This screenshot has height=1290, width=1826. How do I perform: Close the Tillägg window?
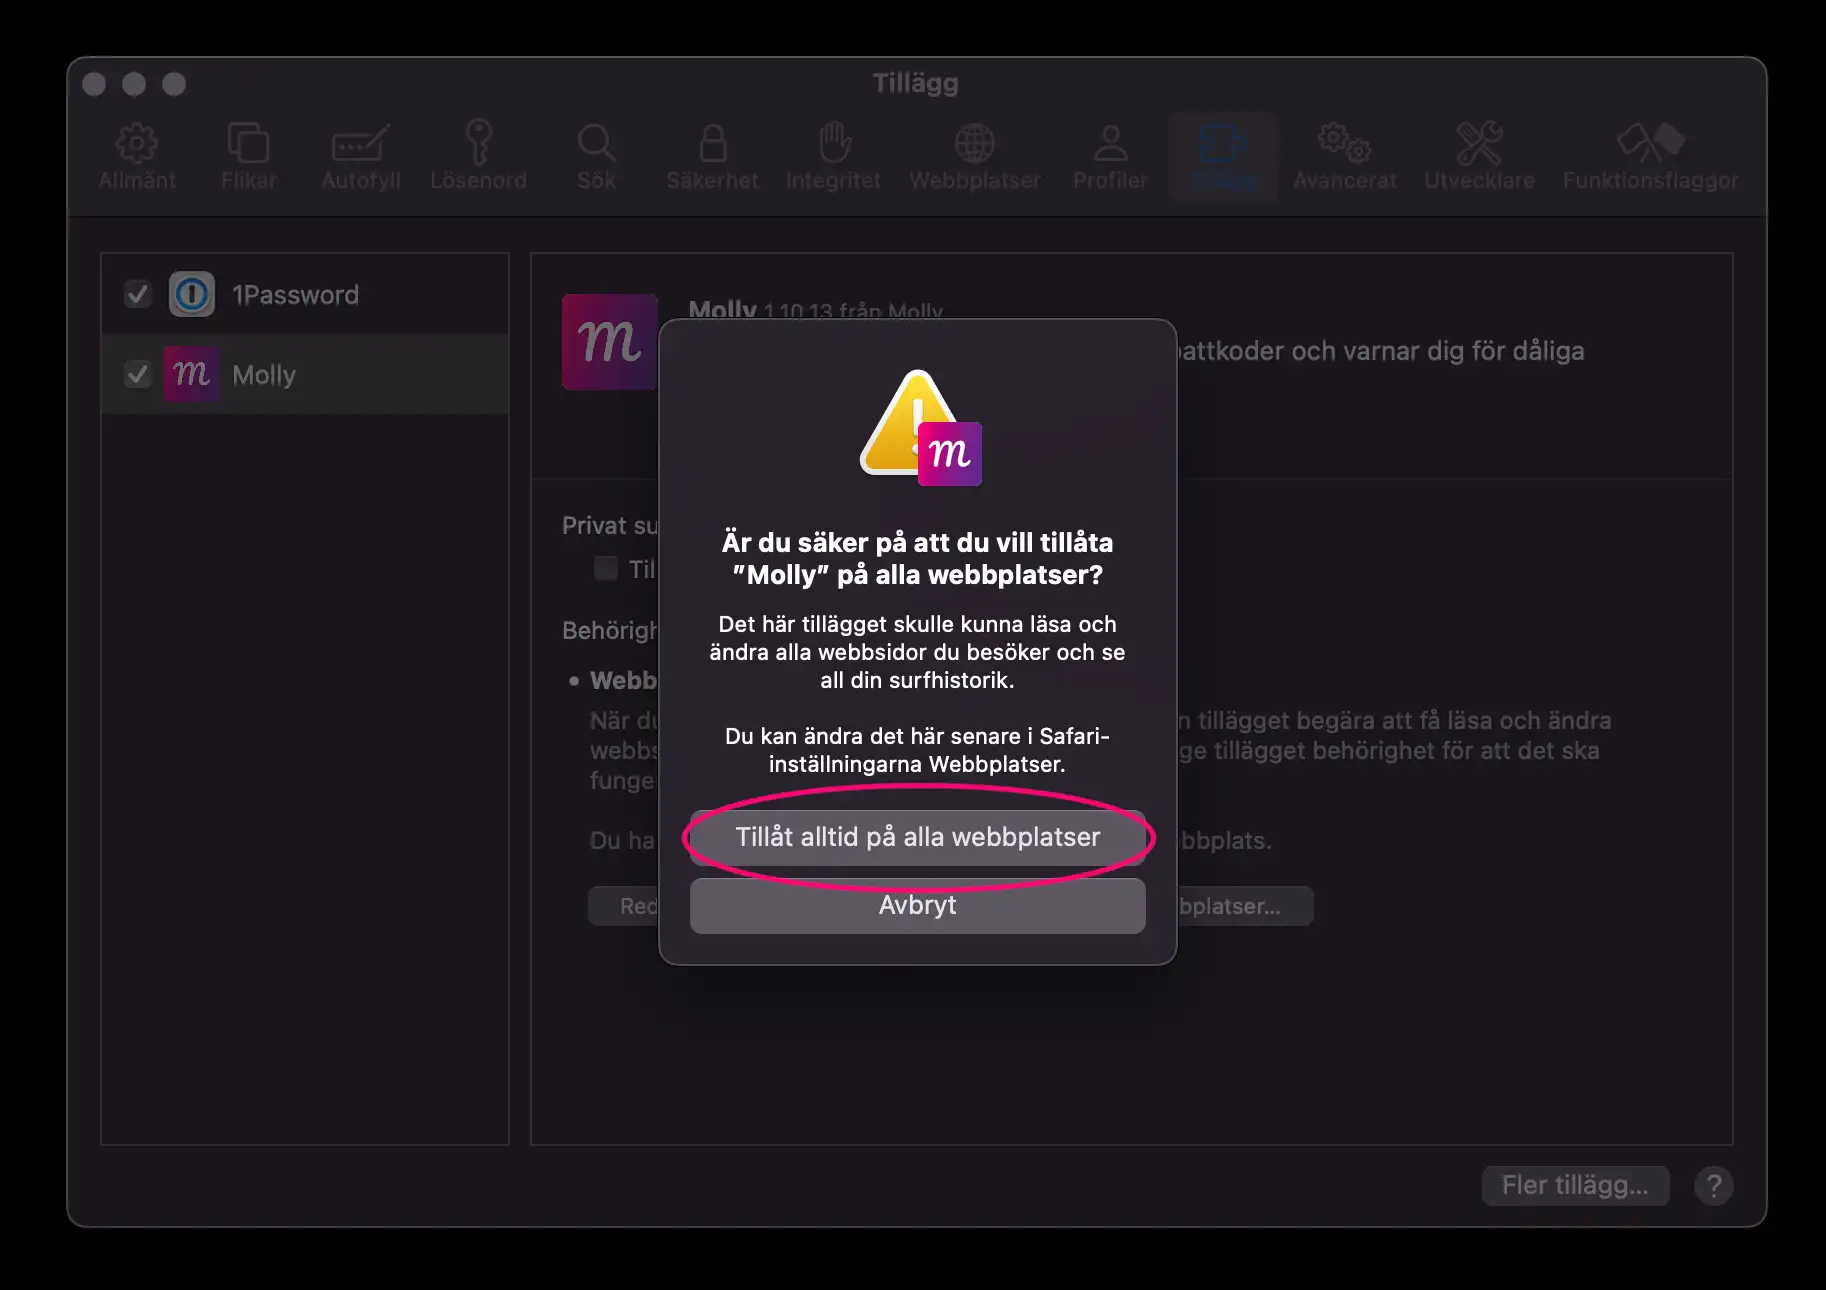[x=94, y=84]
